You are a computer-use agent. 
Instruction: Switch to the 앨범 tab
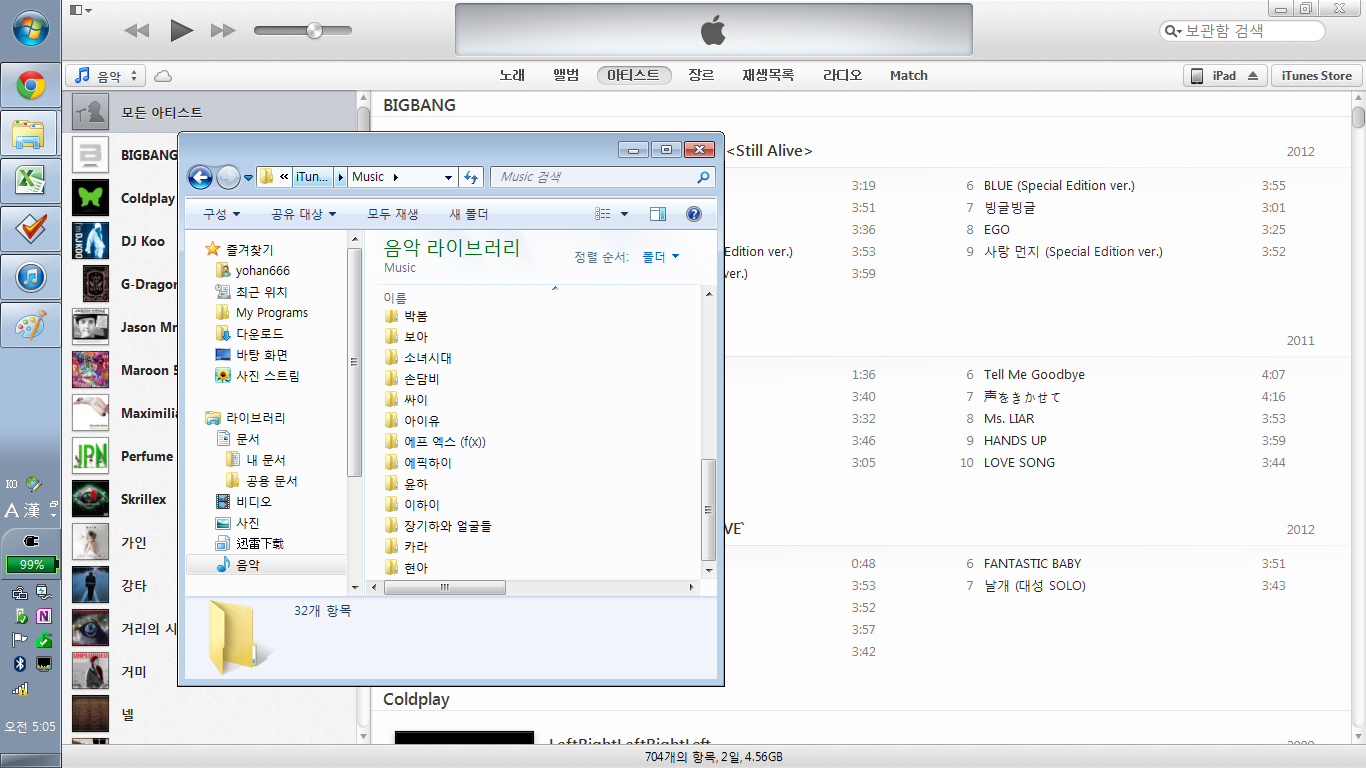pos(566,75)
